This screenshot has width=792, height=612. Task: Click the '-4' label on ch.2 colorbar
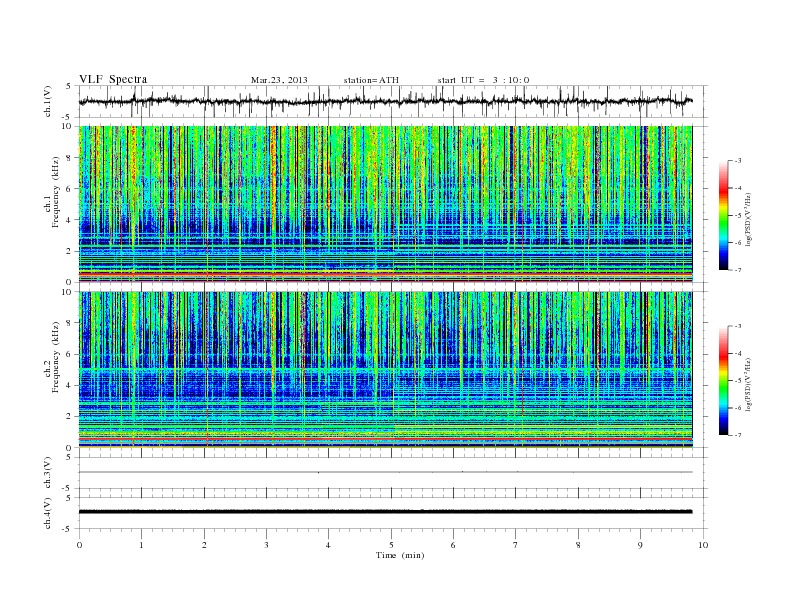[x=738, y=353]
